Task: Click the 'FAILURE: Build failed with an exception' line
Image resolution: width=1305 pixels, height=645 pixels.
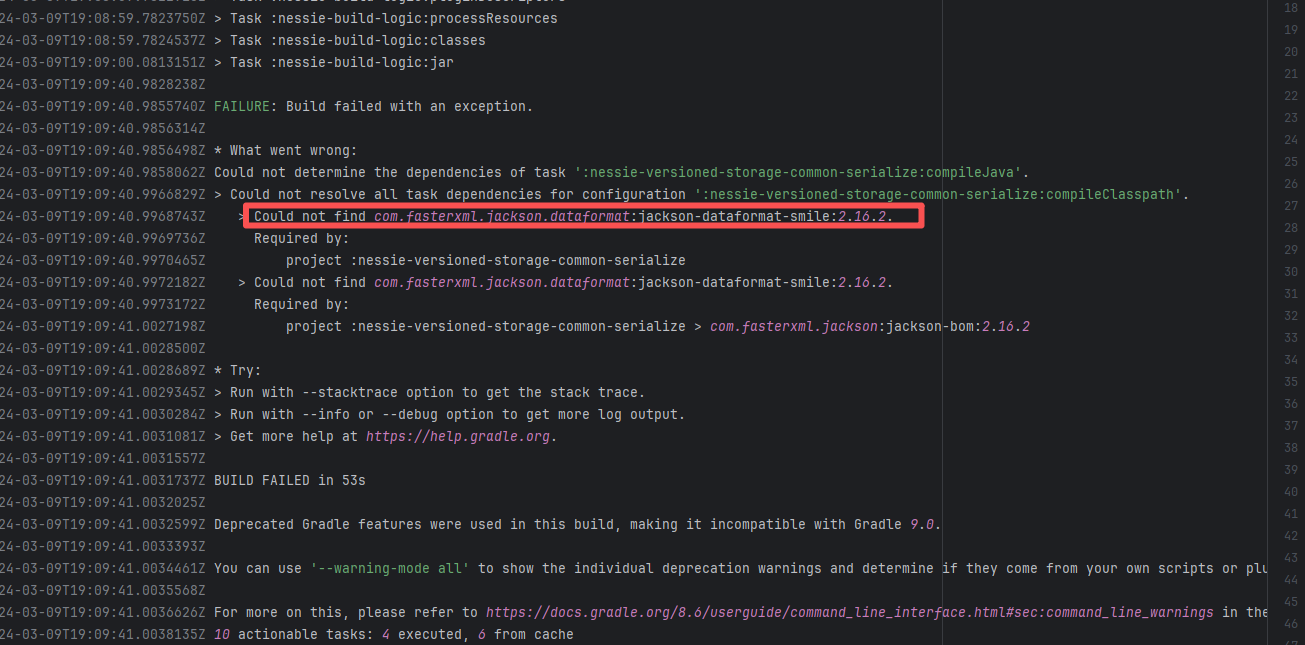Action: (x=373, y=106)
